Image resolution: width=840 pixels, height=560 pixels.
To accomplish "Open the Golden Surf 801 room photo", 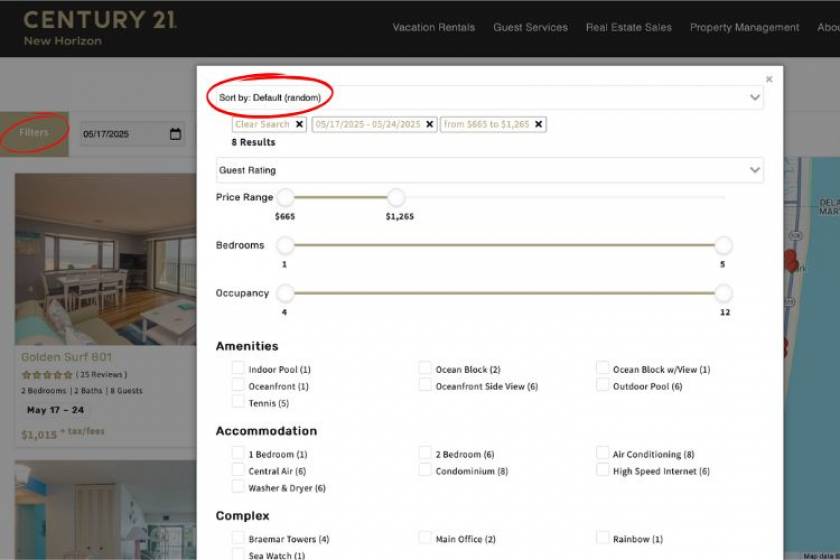I will pyautogui.click(x=106, y=259).
